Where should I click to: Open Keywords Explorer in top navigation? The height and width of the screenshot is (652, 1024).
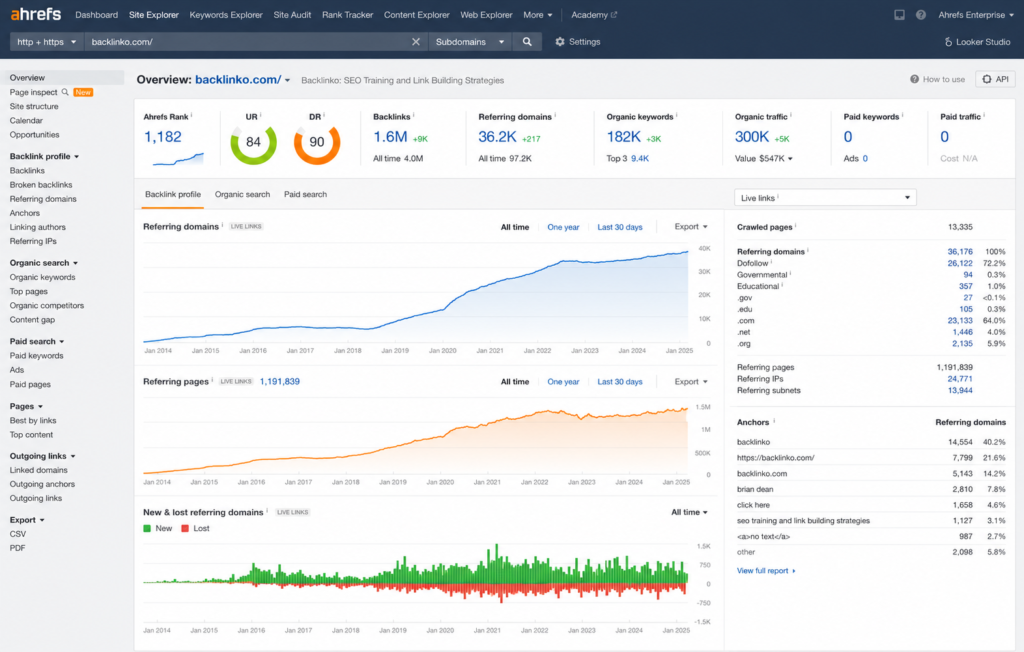coord(226,14)
